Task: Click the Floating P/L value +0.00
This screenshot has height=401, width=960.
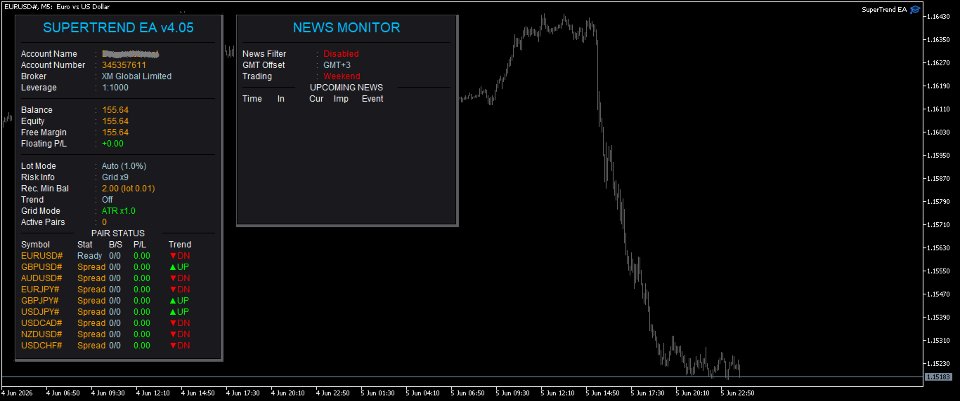Action: pyautogui.click(x=113, y=144)
